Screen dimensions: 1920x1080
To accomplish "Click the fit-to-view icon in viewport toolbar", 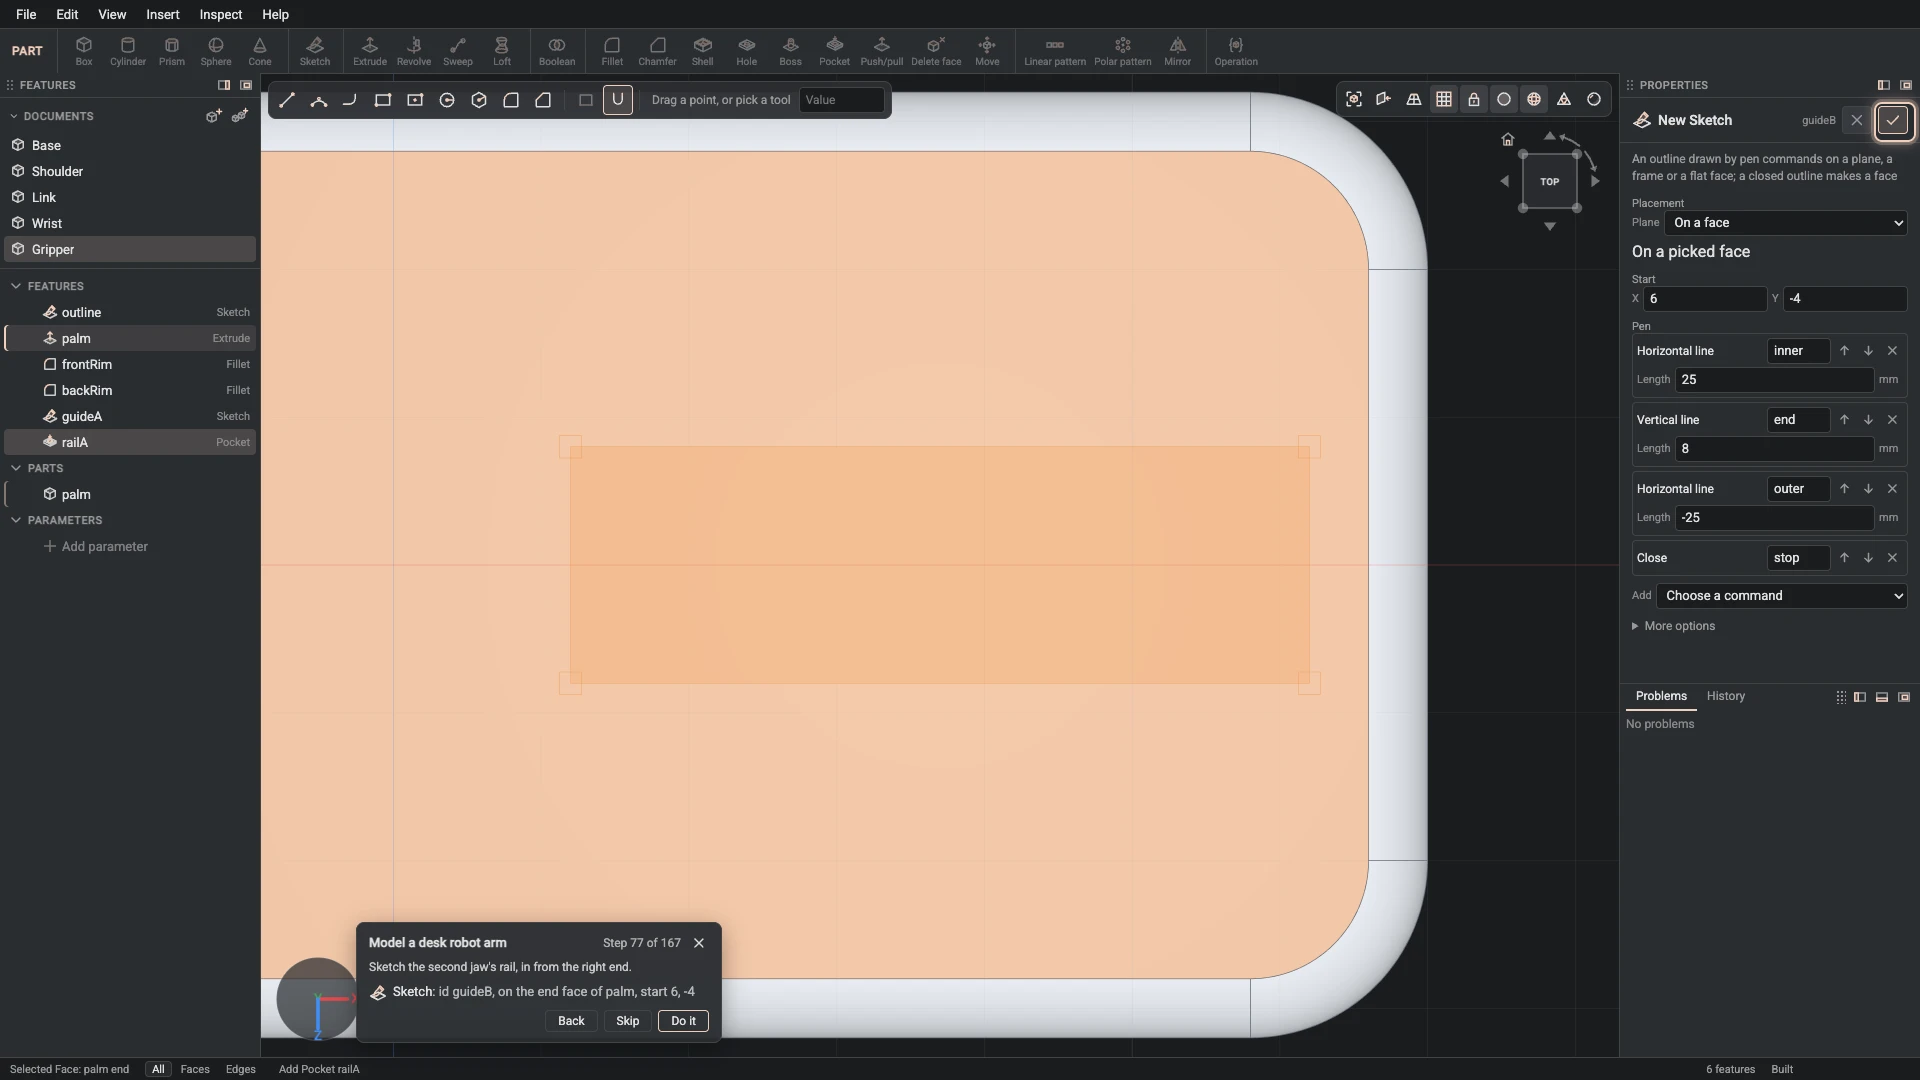I will pos(1354,99).
